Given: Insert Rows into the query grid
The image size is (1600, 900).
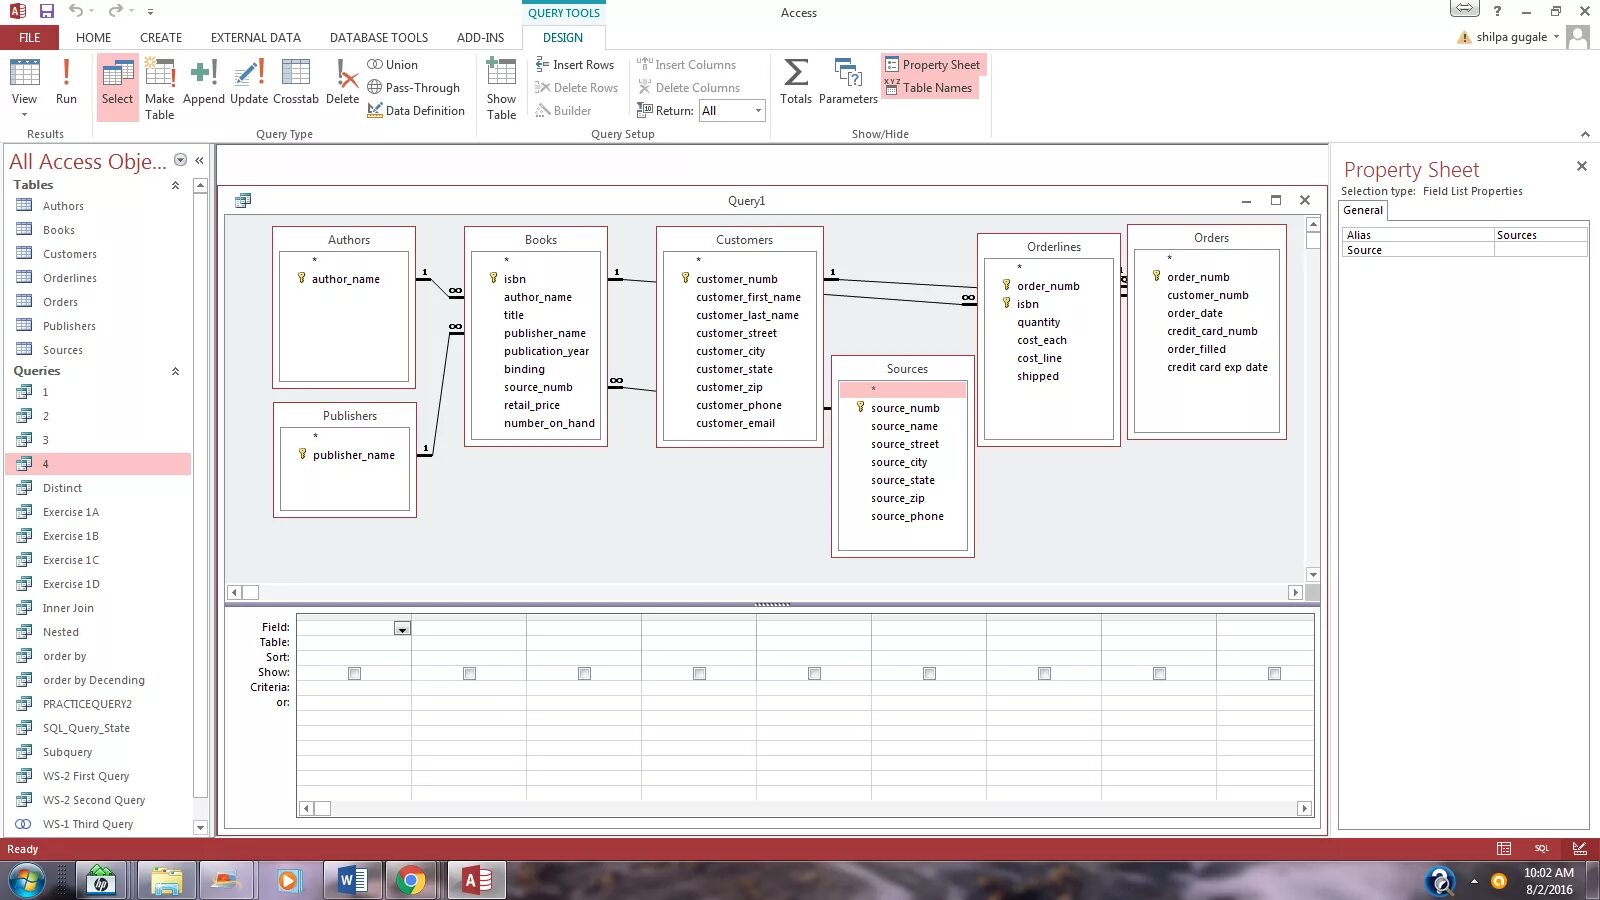Looking at the screenshot, I should tap(575, 64).
